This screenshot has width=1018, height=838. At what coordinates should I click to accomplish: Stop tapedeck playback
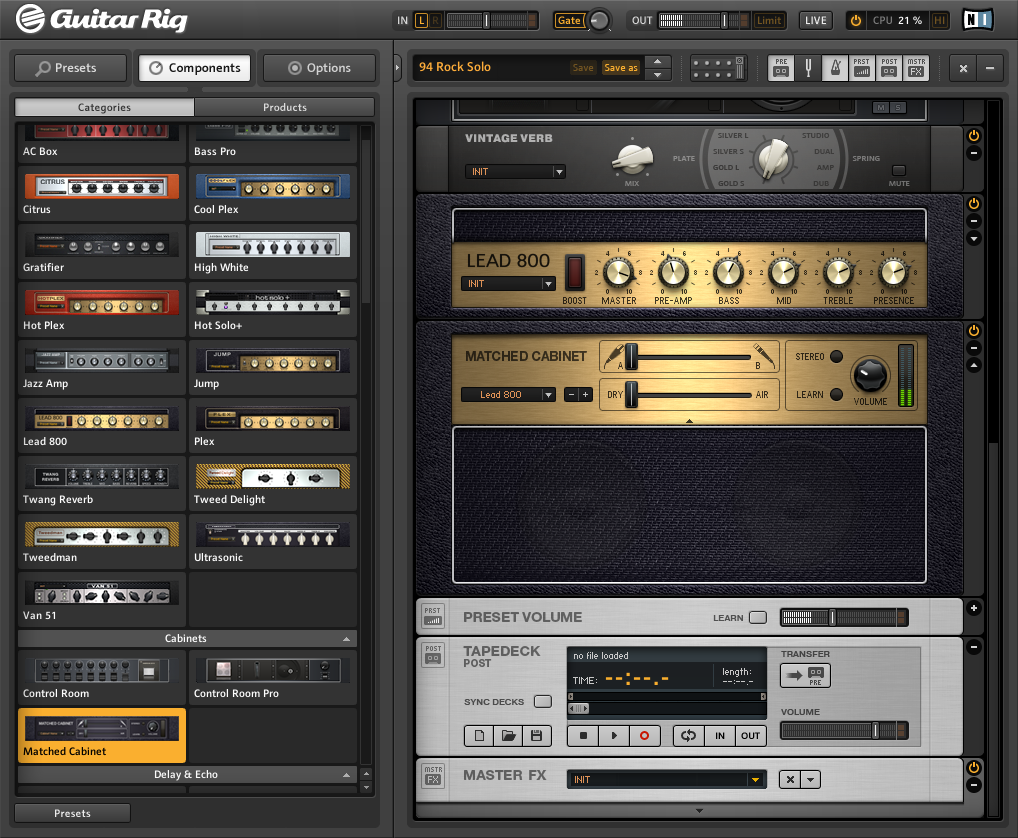click(x=583, y=735)
